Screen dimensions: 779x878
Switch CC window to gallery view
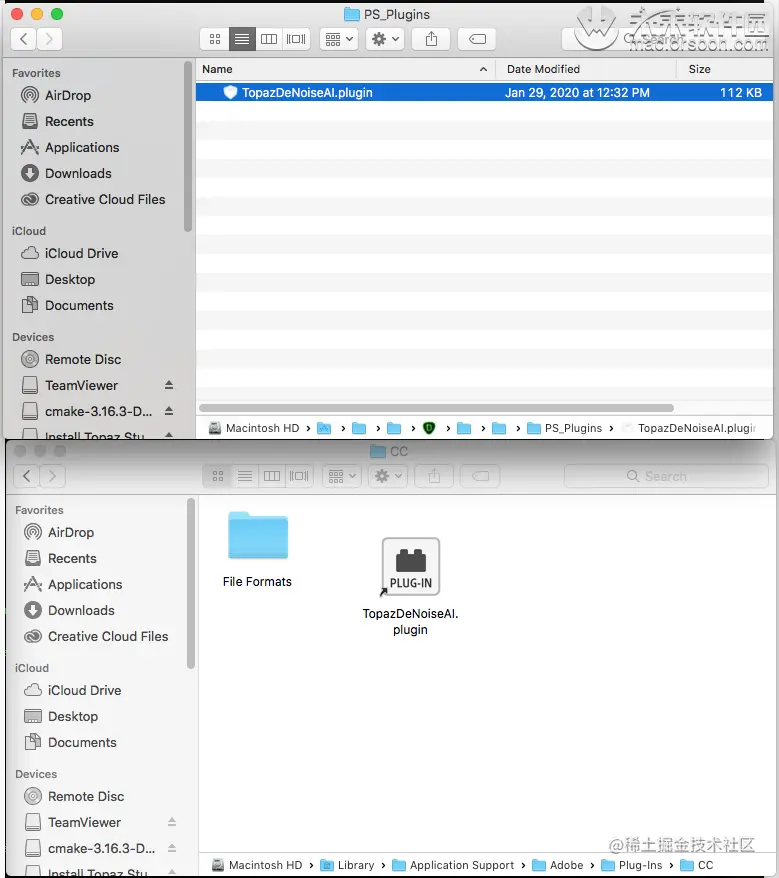pyautogui.click(x=298, y=477)
